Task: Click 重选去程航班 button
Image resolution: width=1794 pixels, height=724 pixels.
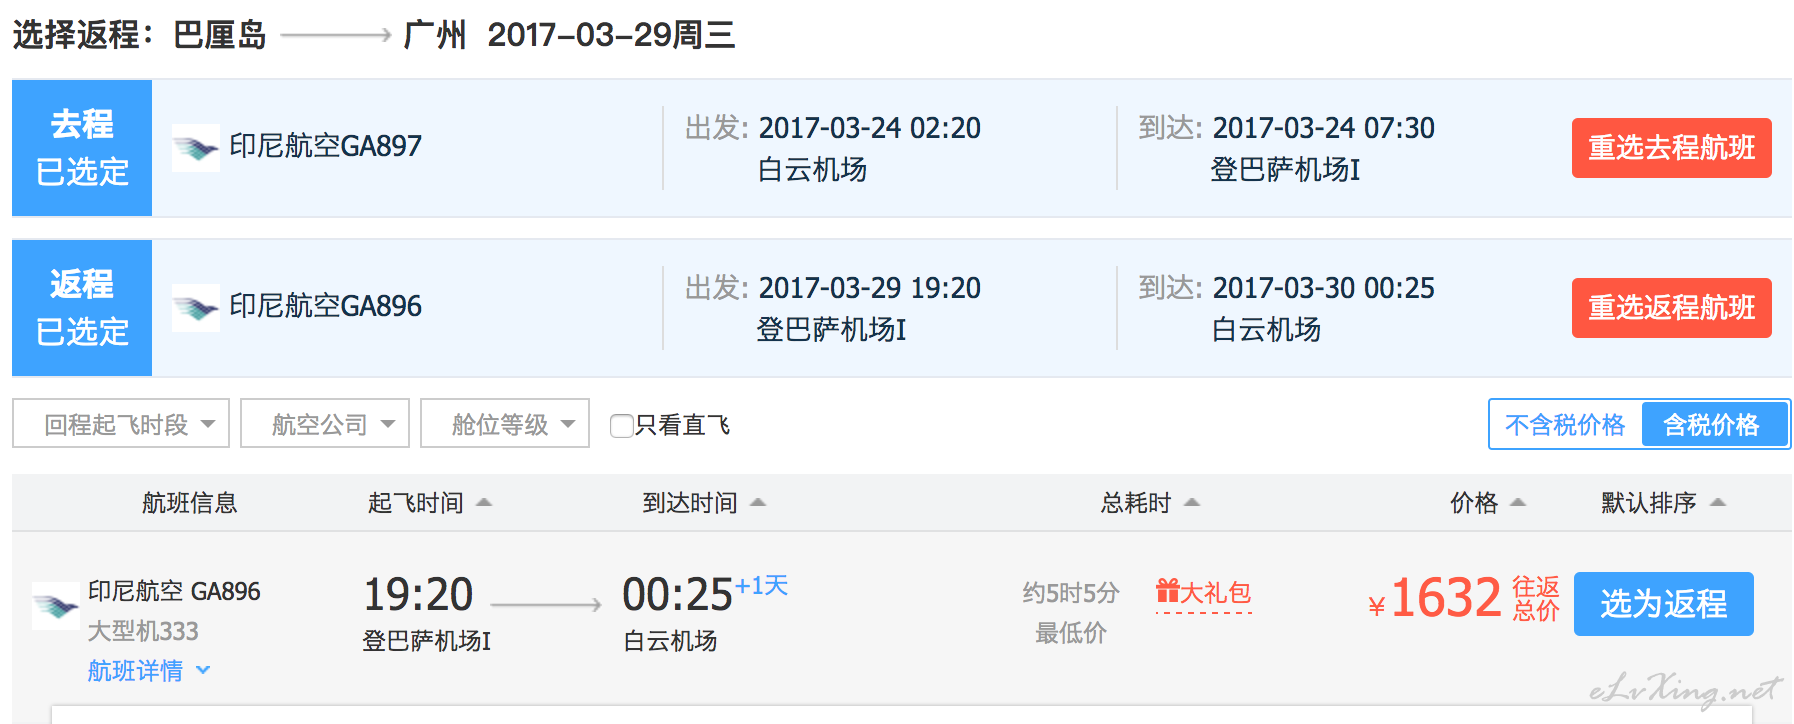Action: (x=1671, y=148)
